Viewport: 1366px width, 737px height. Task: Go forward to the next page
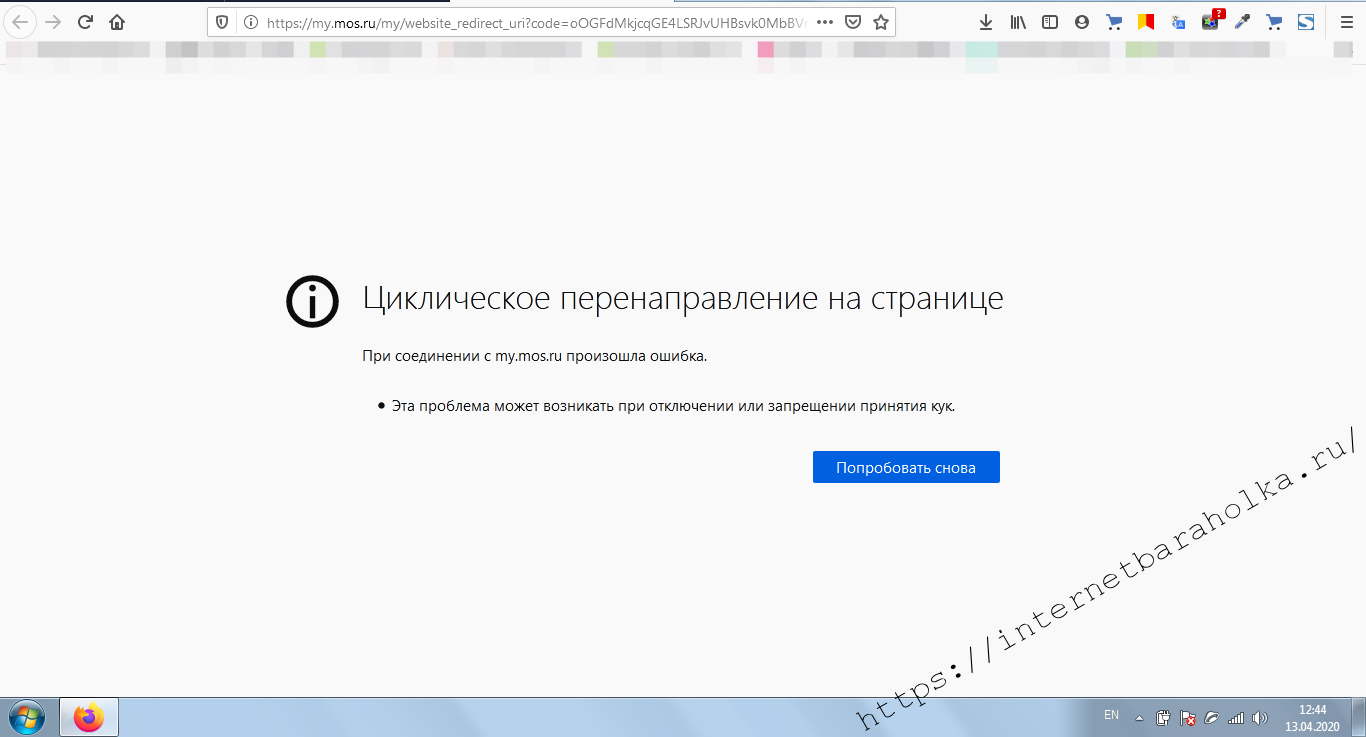[x=53, y=21]
